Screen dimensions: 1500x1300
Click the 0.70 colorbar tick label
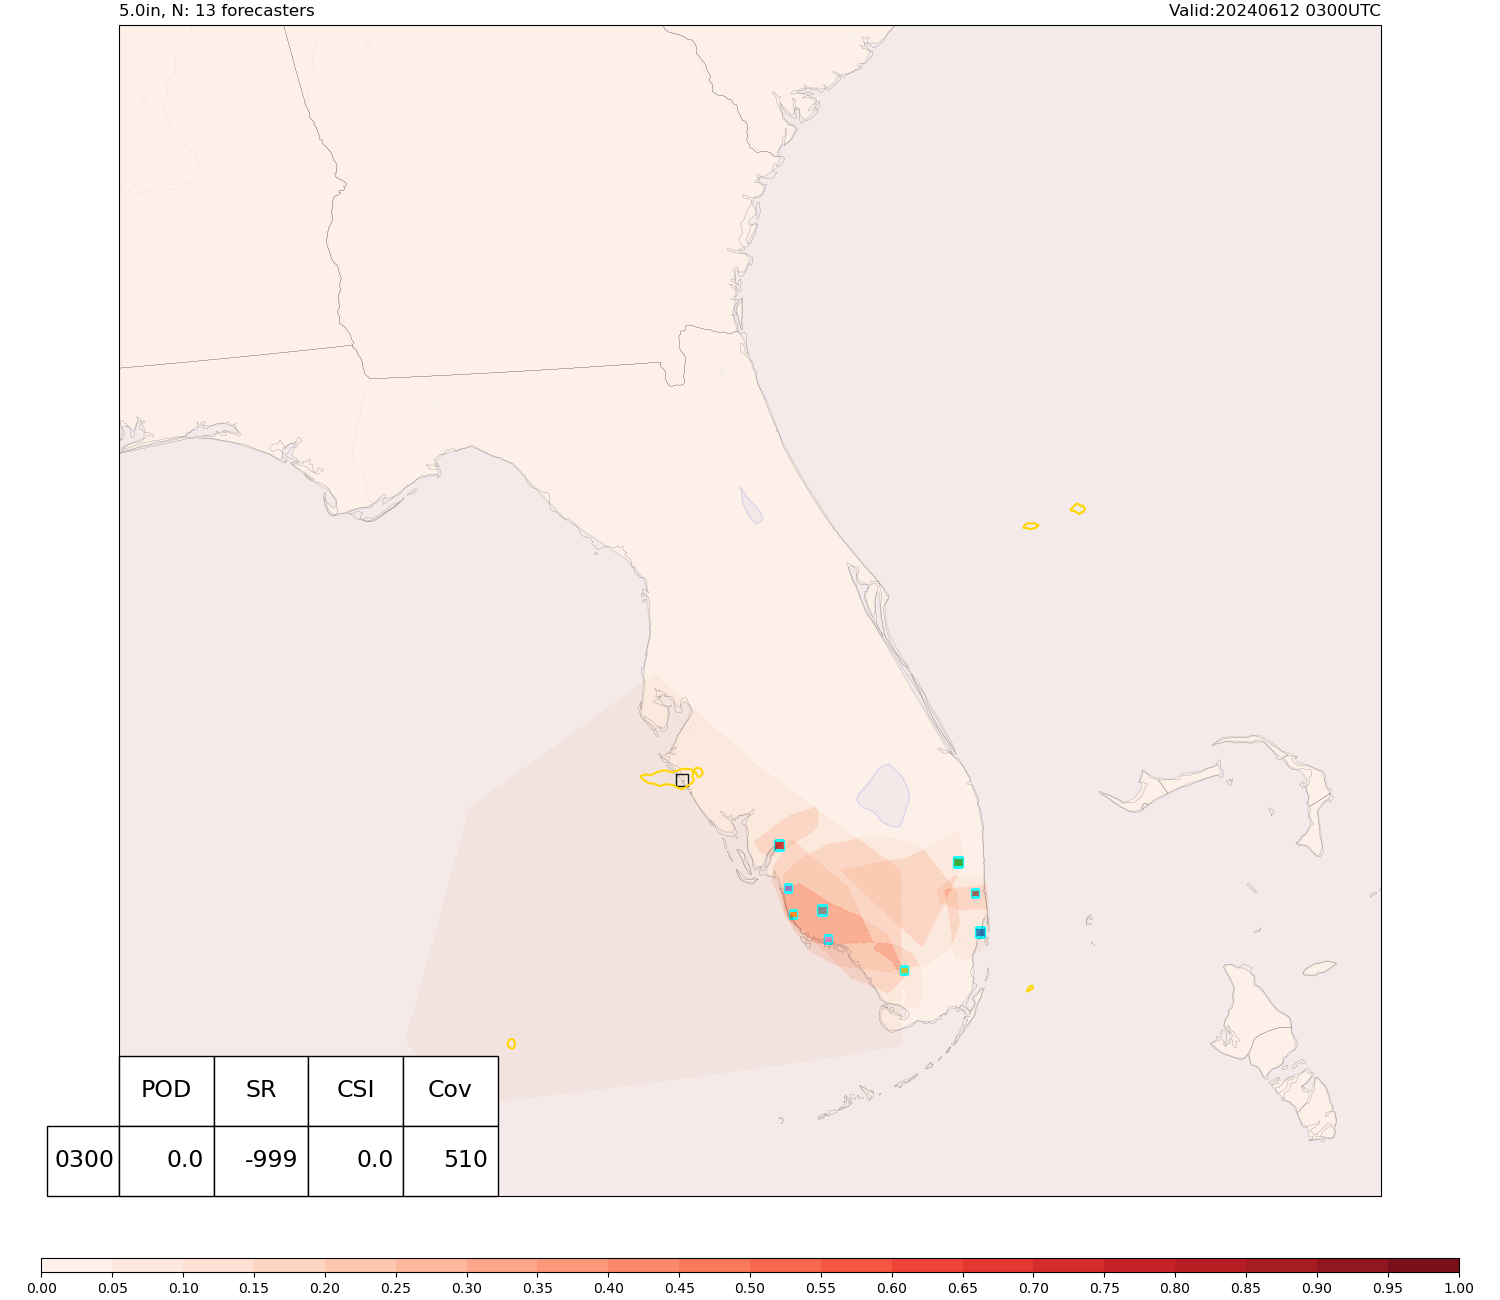point(1034,1288)
